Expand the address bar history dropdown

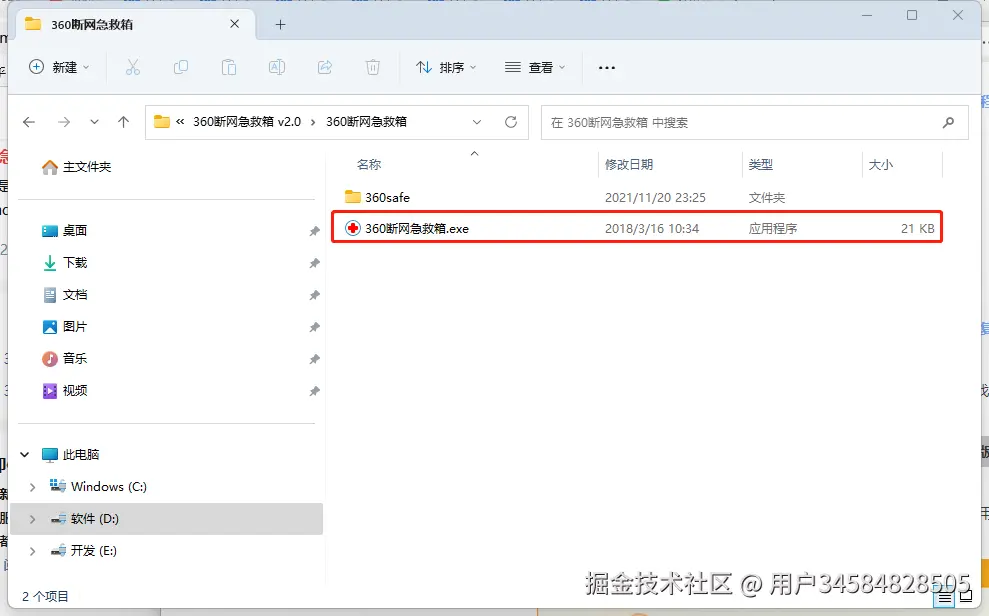point(477,122)
